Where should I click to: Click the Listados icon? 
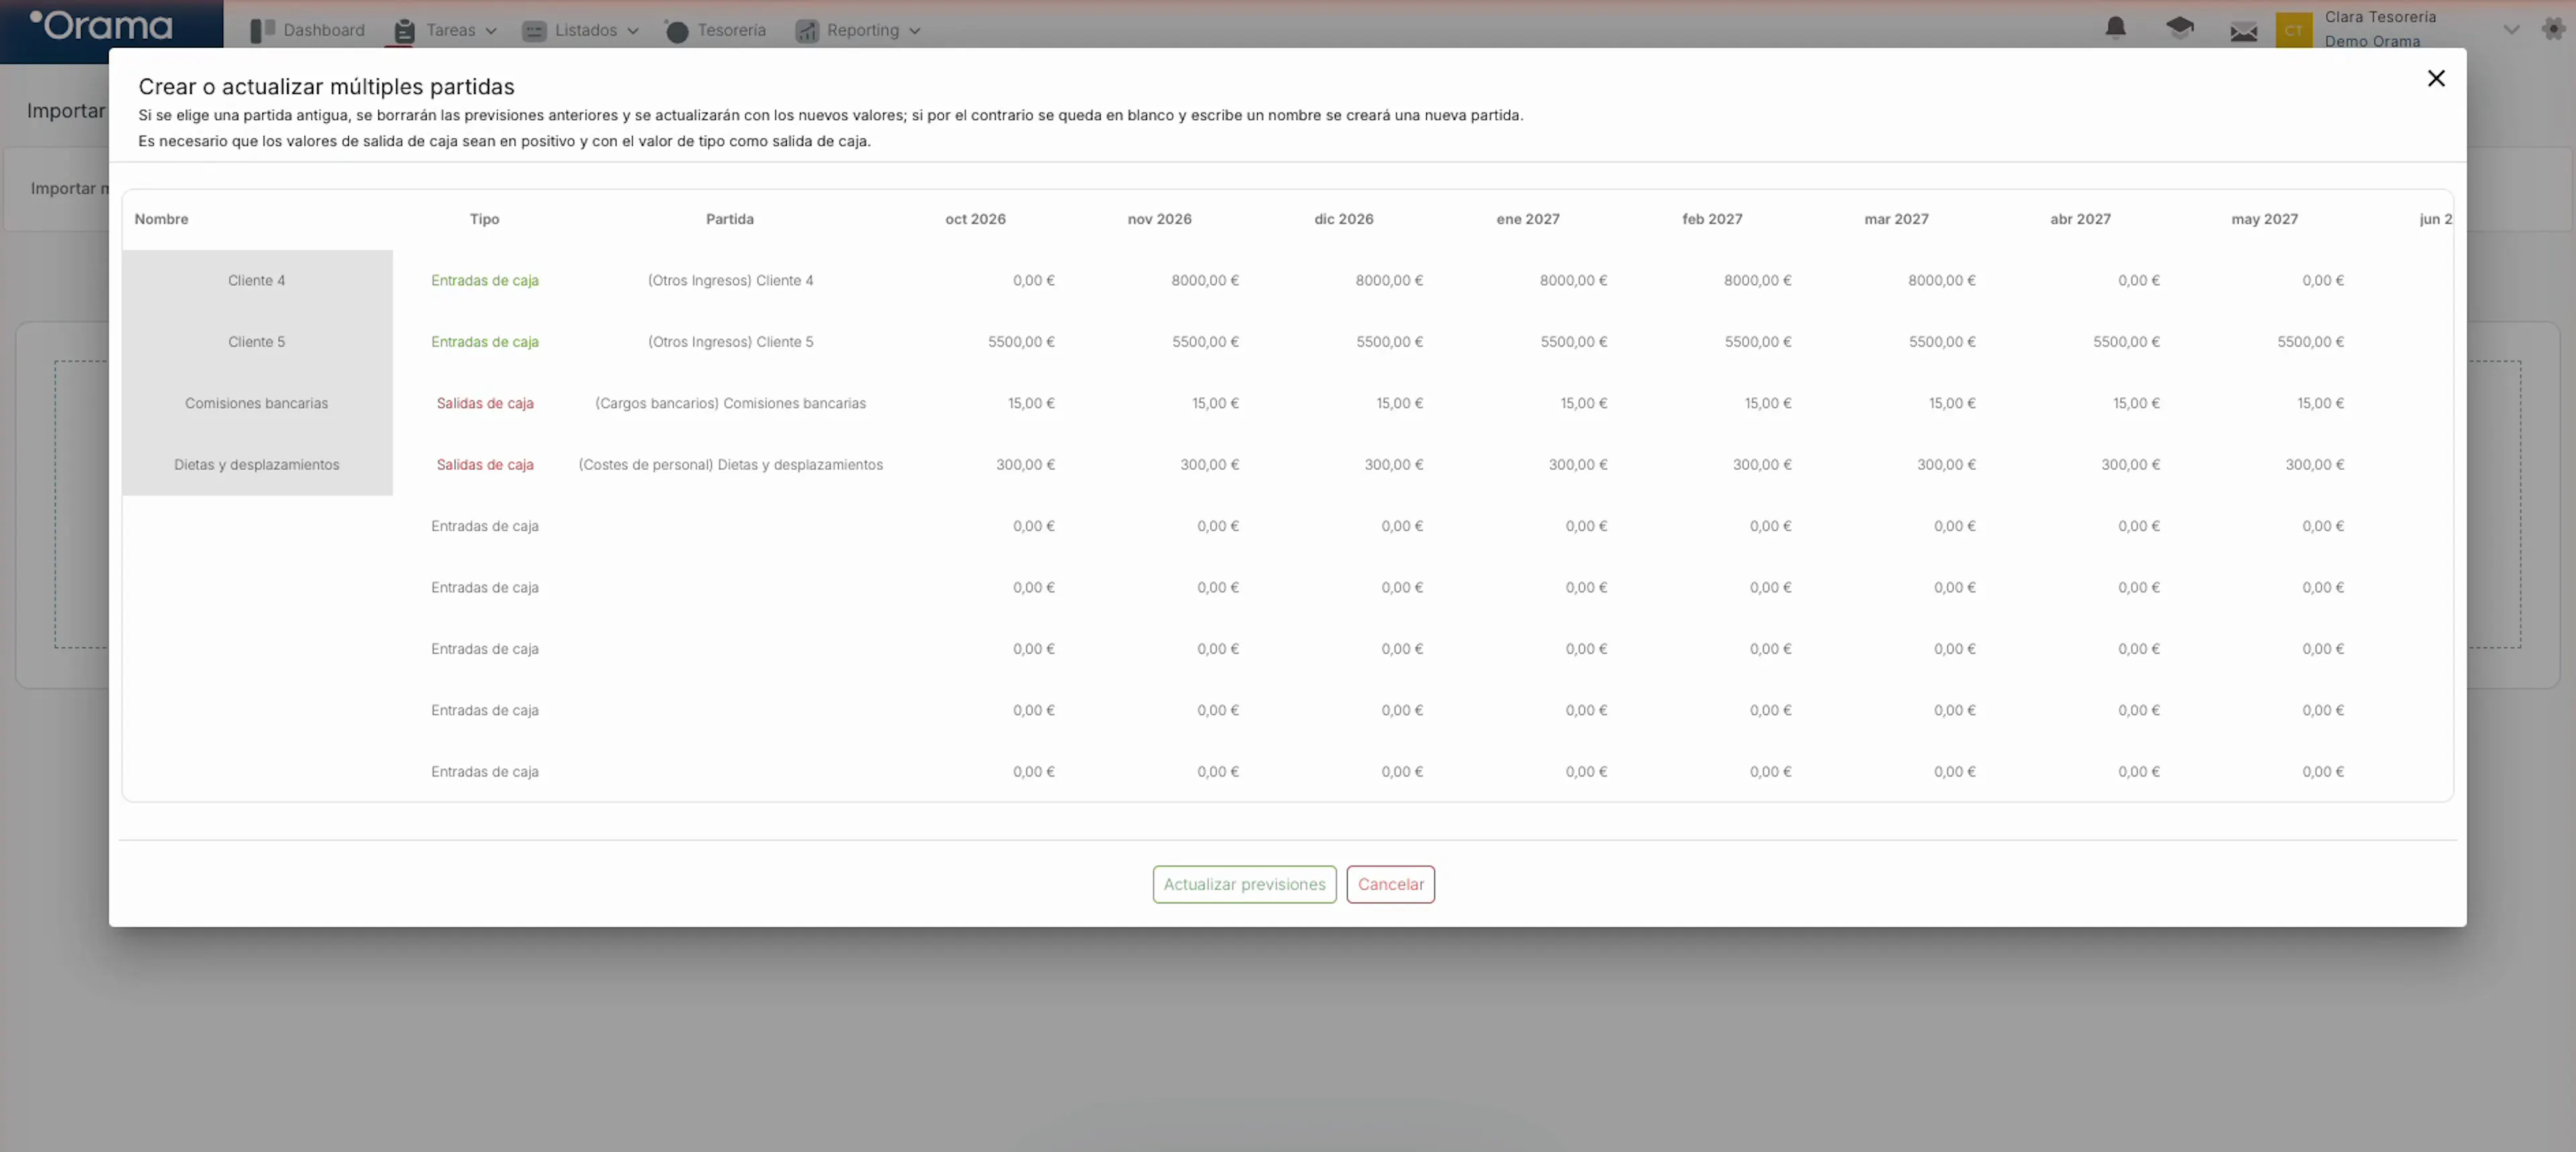[x=534, y=31]
